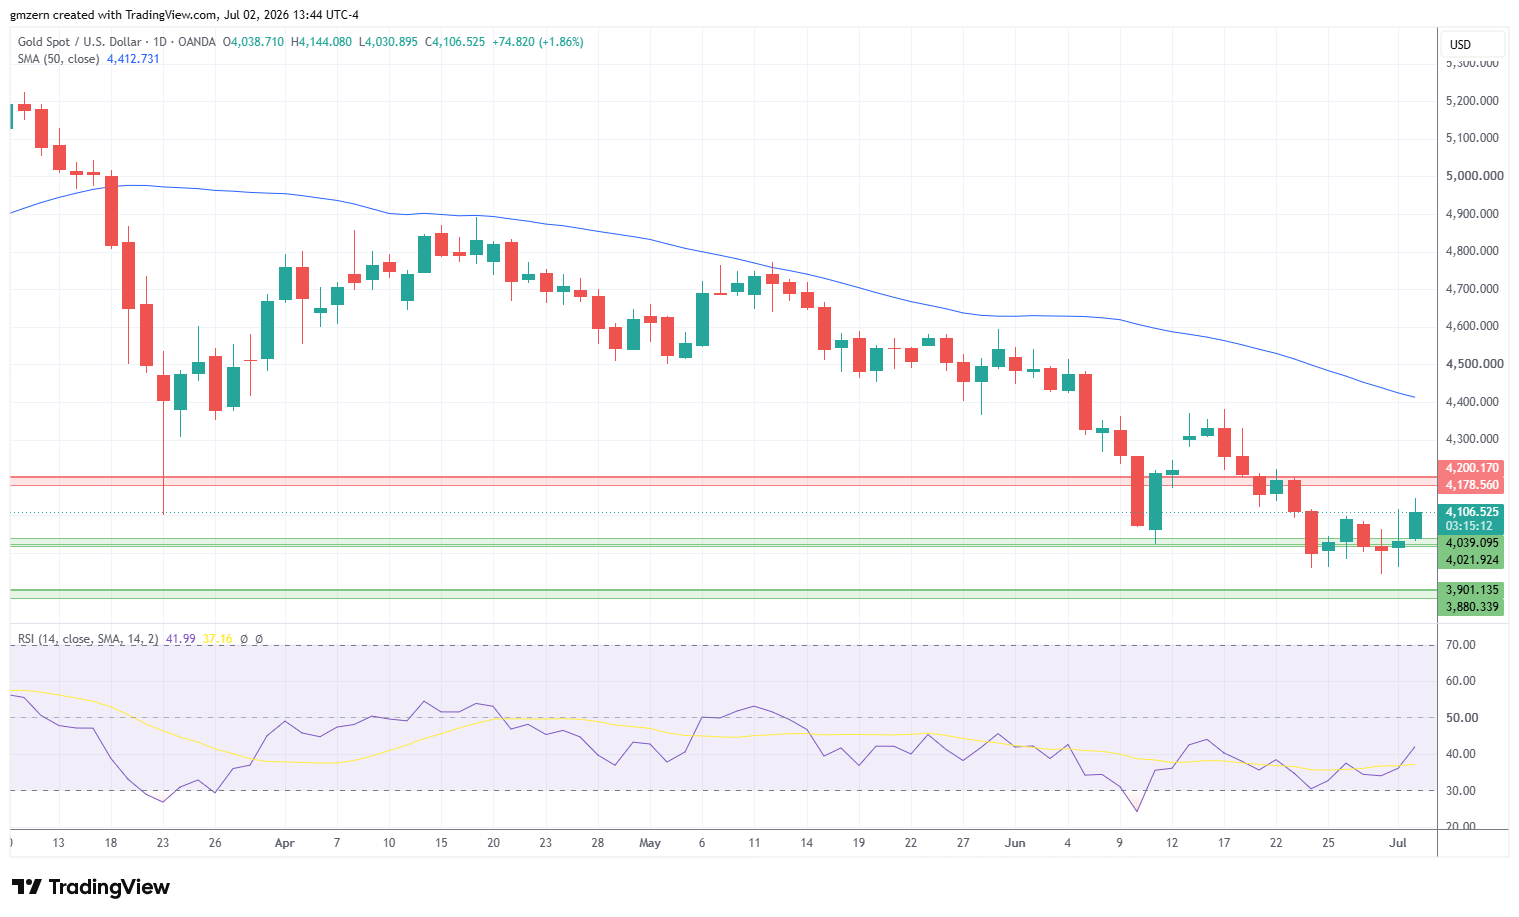Screen dimensions: 1519x917
Task: Click the Jul label on the time axis
Action: click(x=1398, y=843)
